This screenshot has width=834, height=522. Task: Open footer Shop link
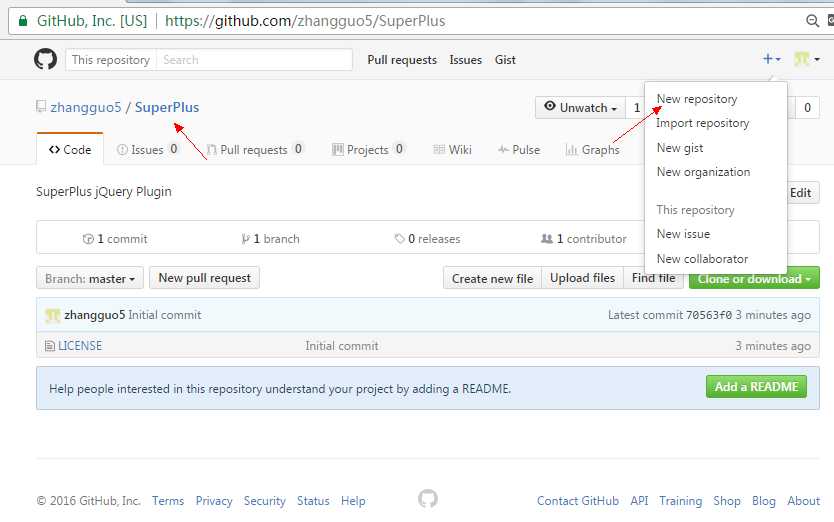[x=727, y=501]
